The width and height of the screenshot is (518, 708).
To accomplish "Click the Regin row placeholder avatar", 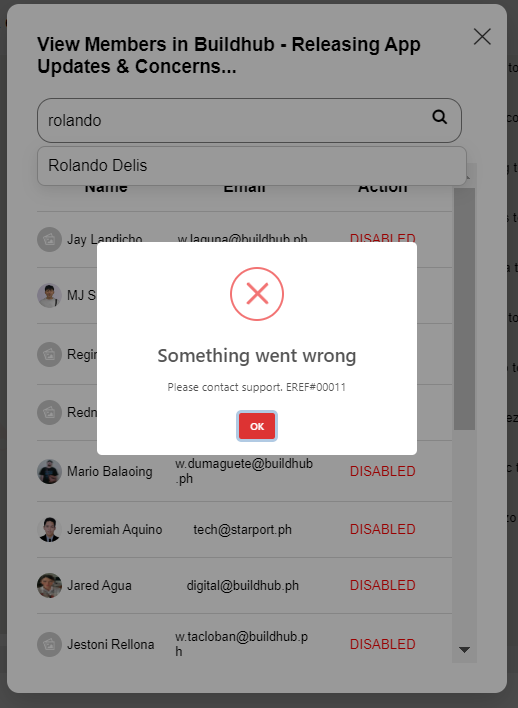I will pos(49,354).
